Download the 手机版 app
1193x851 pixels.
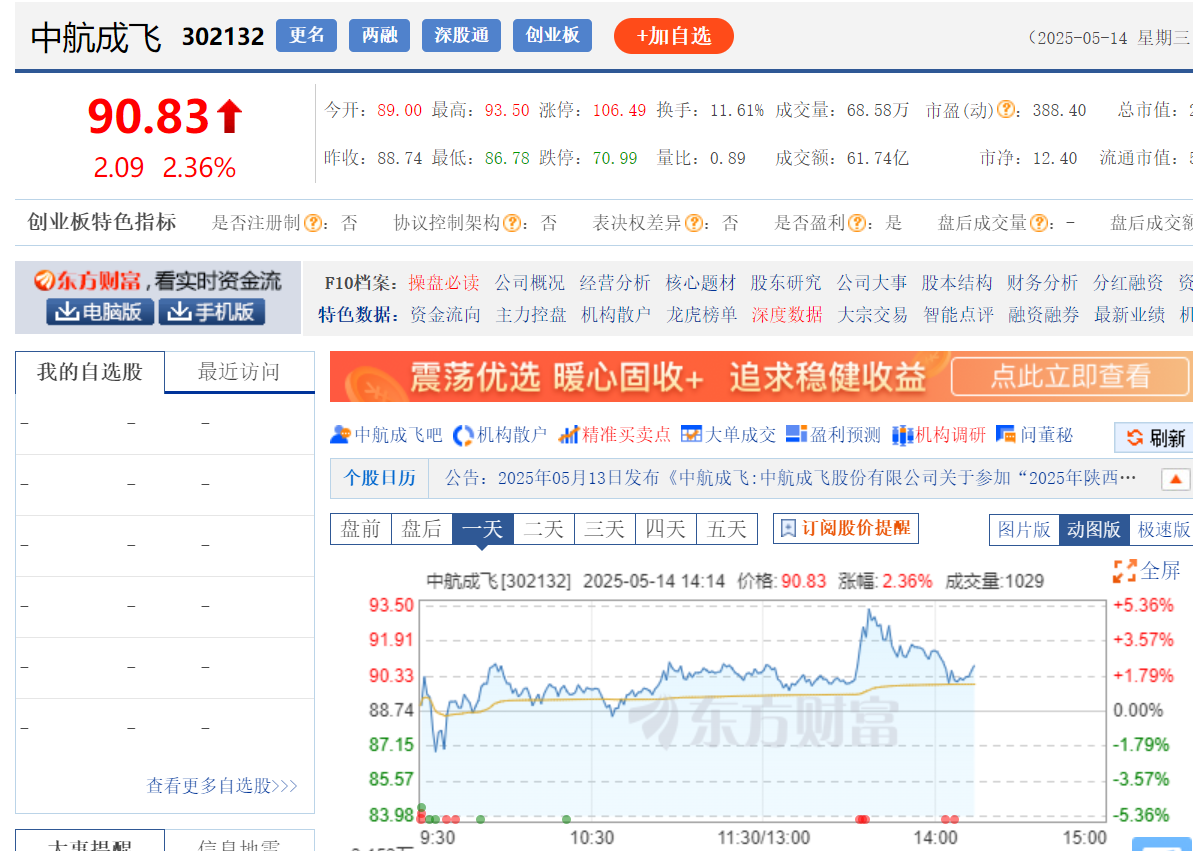[x=212, y=312]
